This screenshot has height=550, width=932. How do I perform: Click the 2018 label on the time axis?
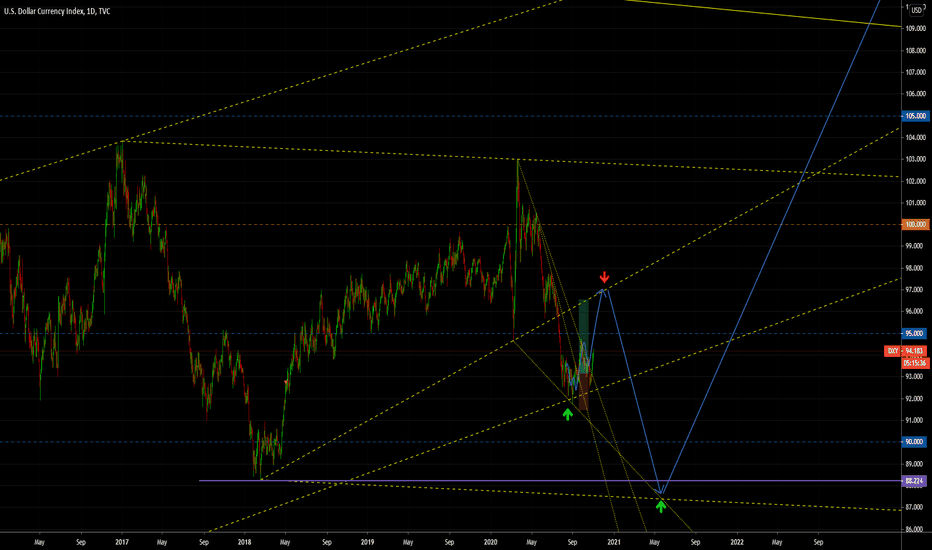(244, 542)
